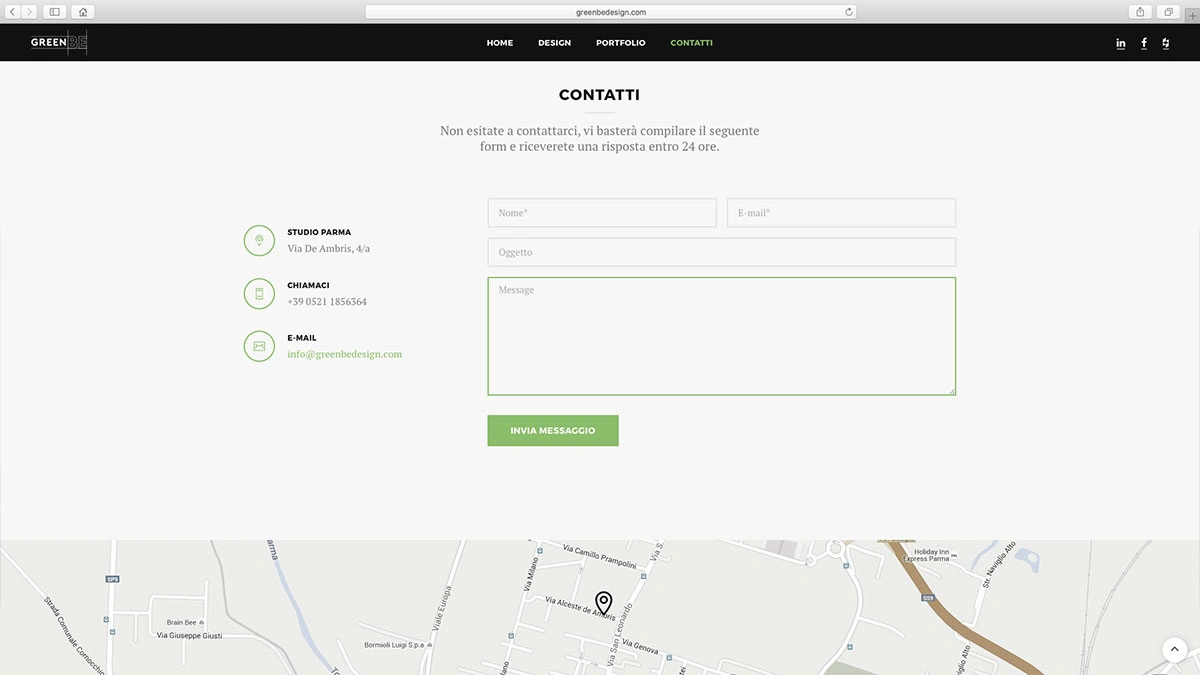Click the CHIAMACI heading

pos(308,285)
